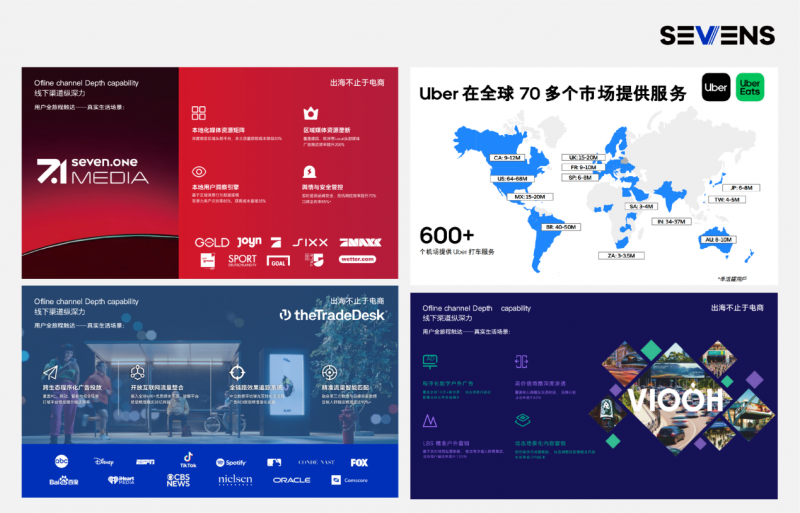The width and height of the screenshot is (800, 513).
Task: Click the green Uber Eats logo
Action: tap(750, 87)
